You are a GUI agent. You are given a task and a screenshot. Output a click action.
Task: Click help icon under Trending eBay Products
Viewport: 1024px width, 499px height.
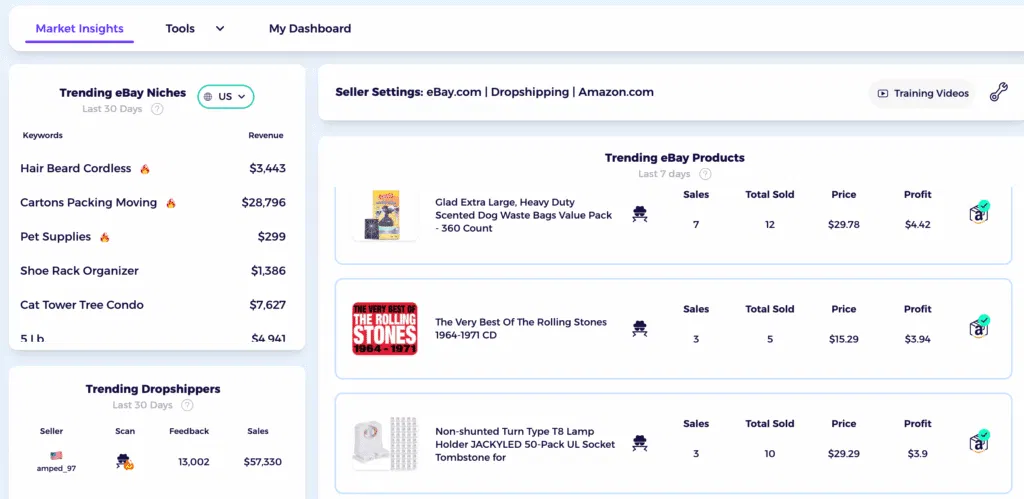[x=705, y=174]
